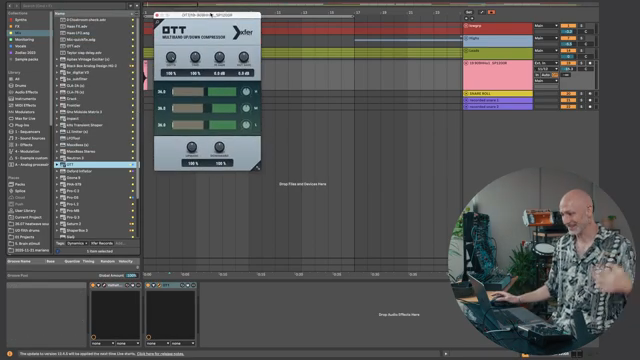Image resolution: width=640 pixels, height=360 pixels.
Task: Click the Xfer Records tag
Action: pos(101,243)
